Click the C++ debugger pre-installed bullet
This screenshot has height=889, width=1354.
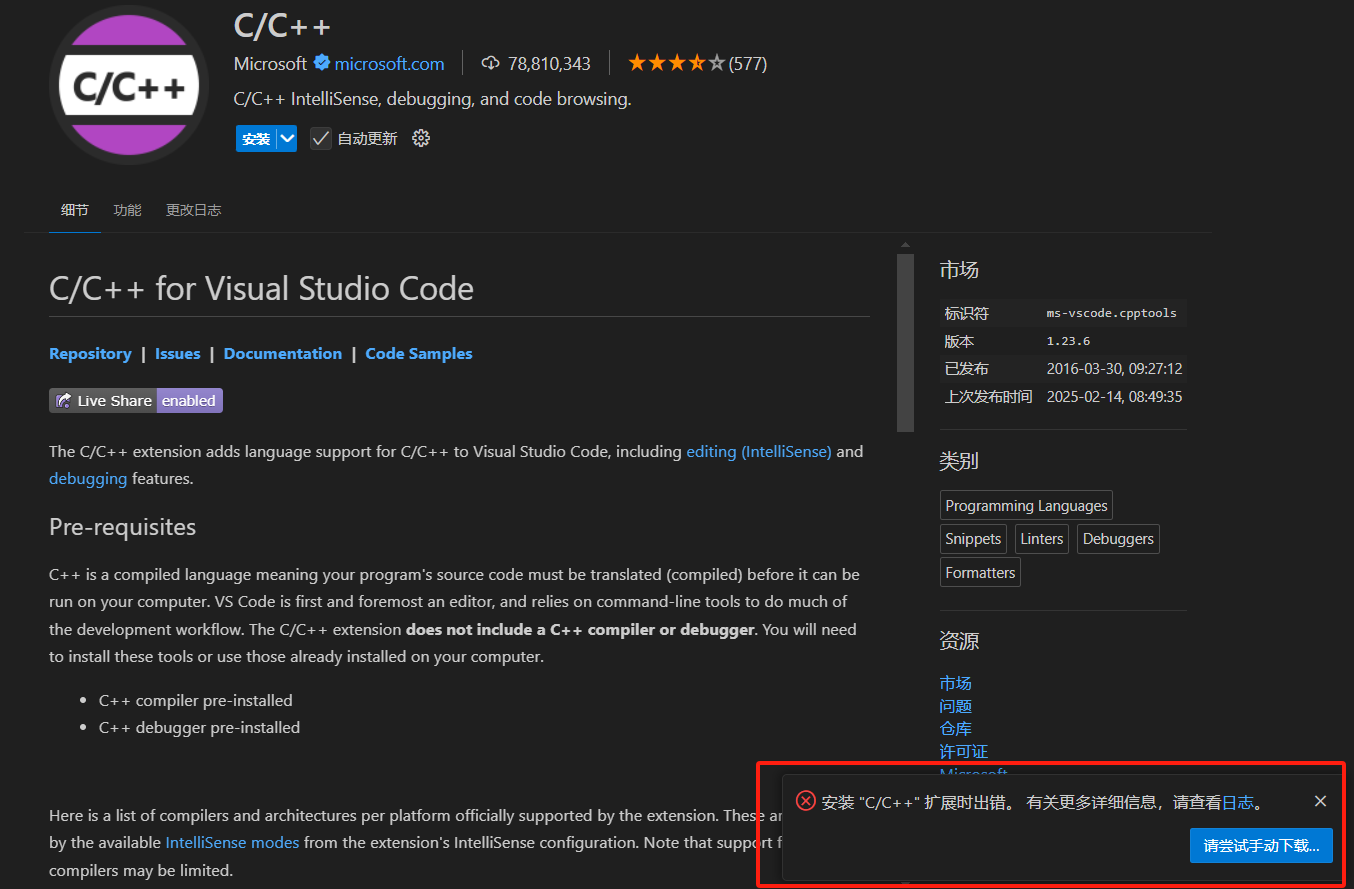tap(199, 727)
